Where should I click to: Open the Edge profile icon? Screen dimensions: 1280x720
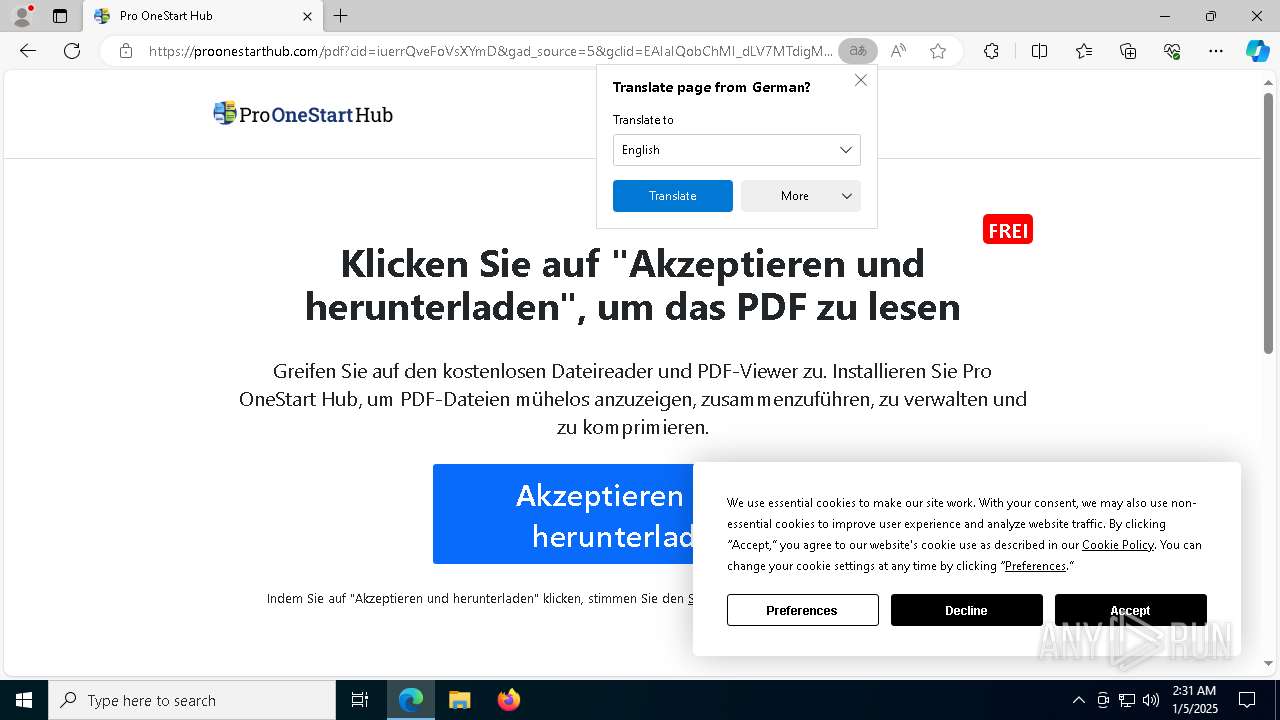click(x=22, y=16)
